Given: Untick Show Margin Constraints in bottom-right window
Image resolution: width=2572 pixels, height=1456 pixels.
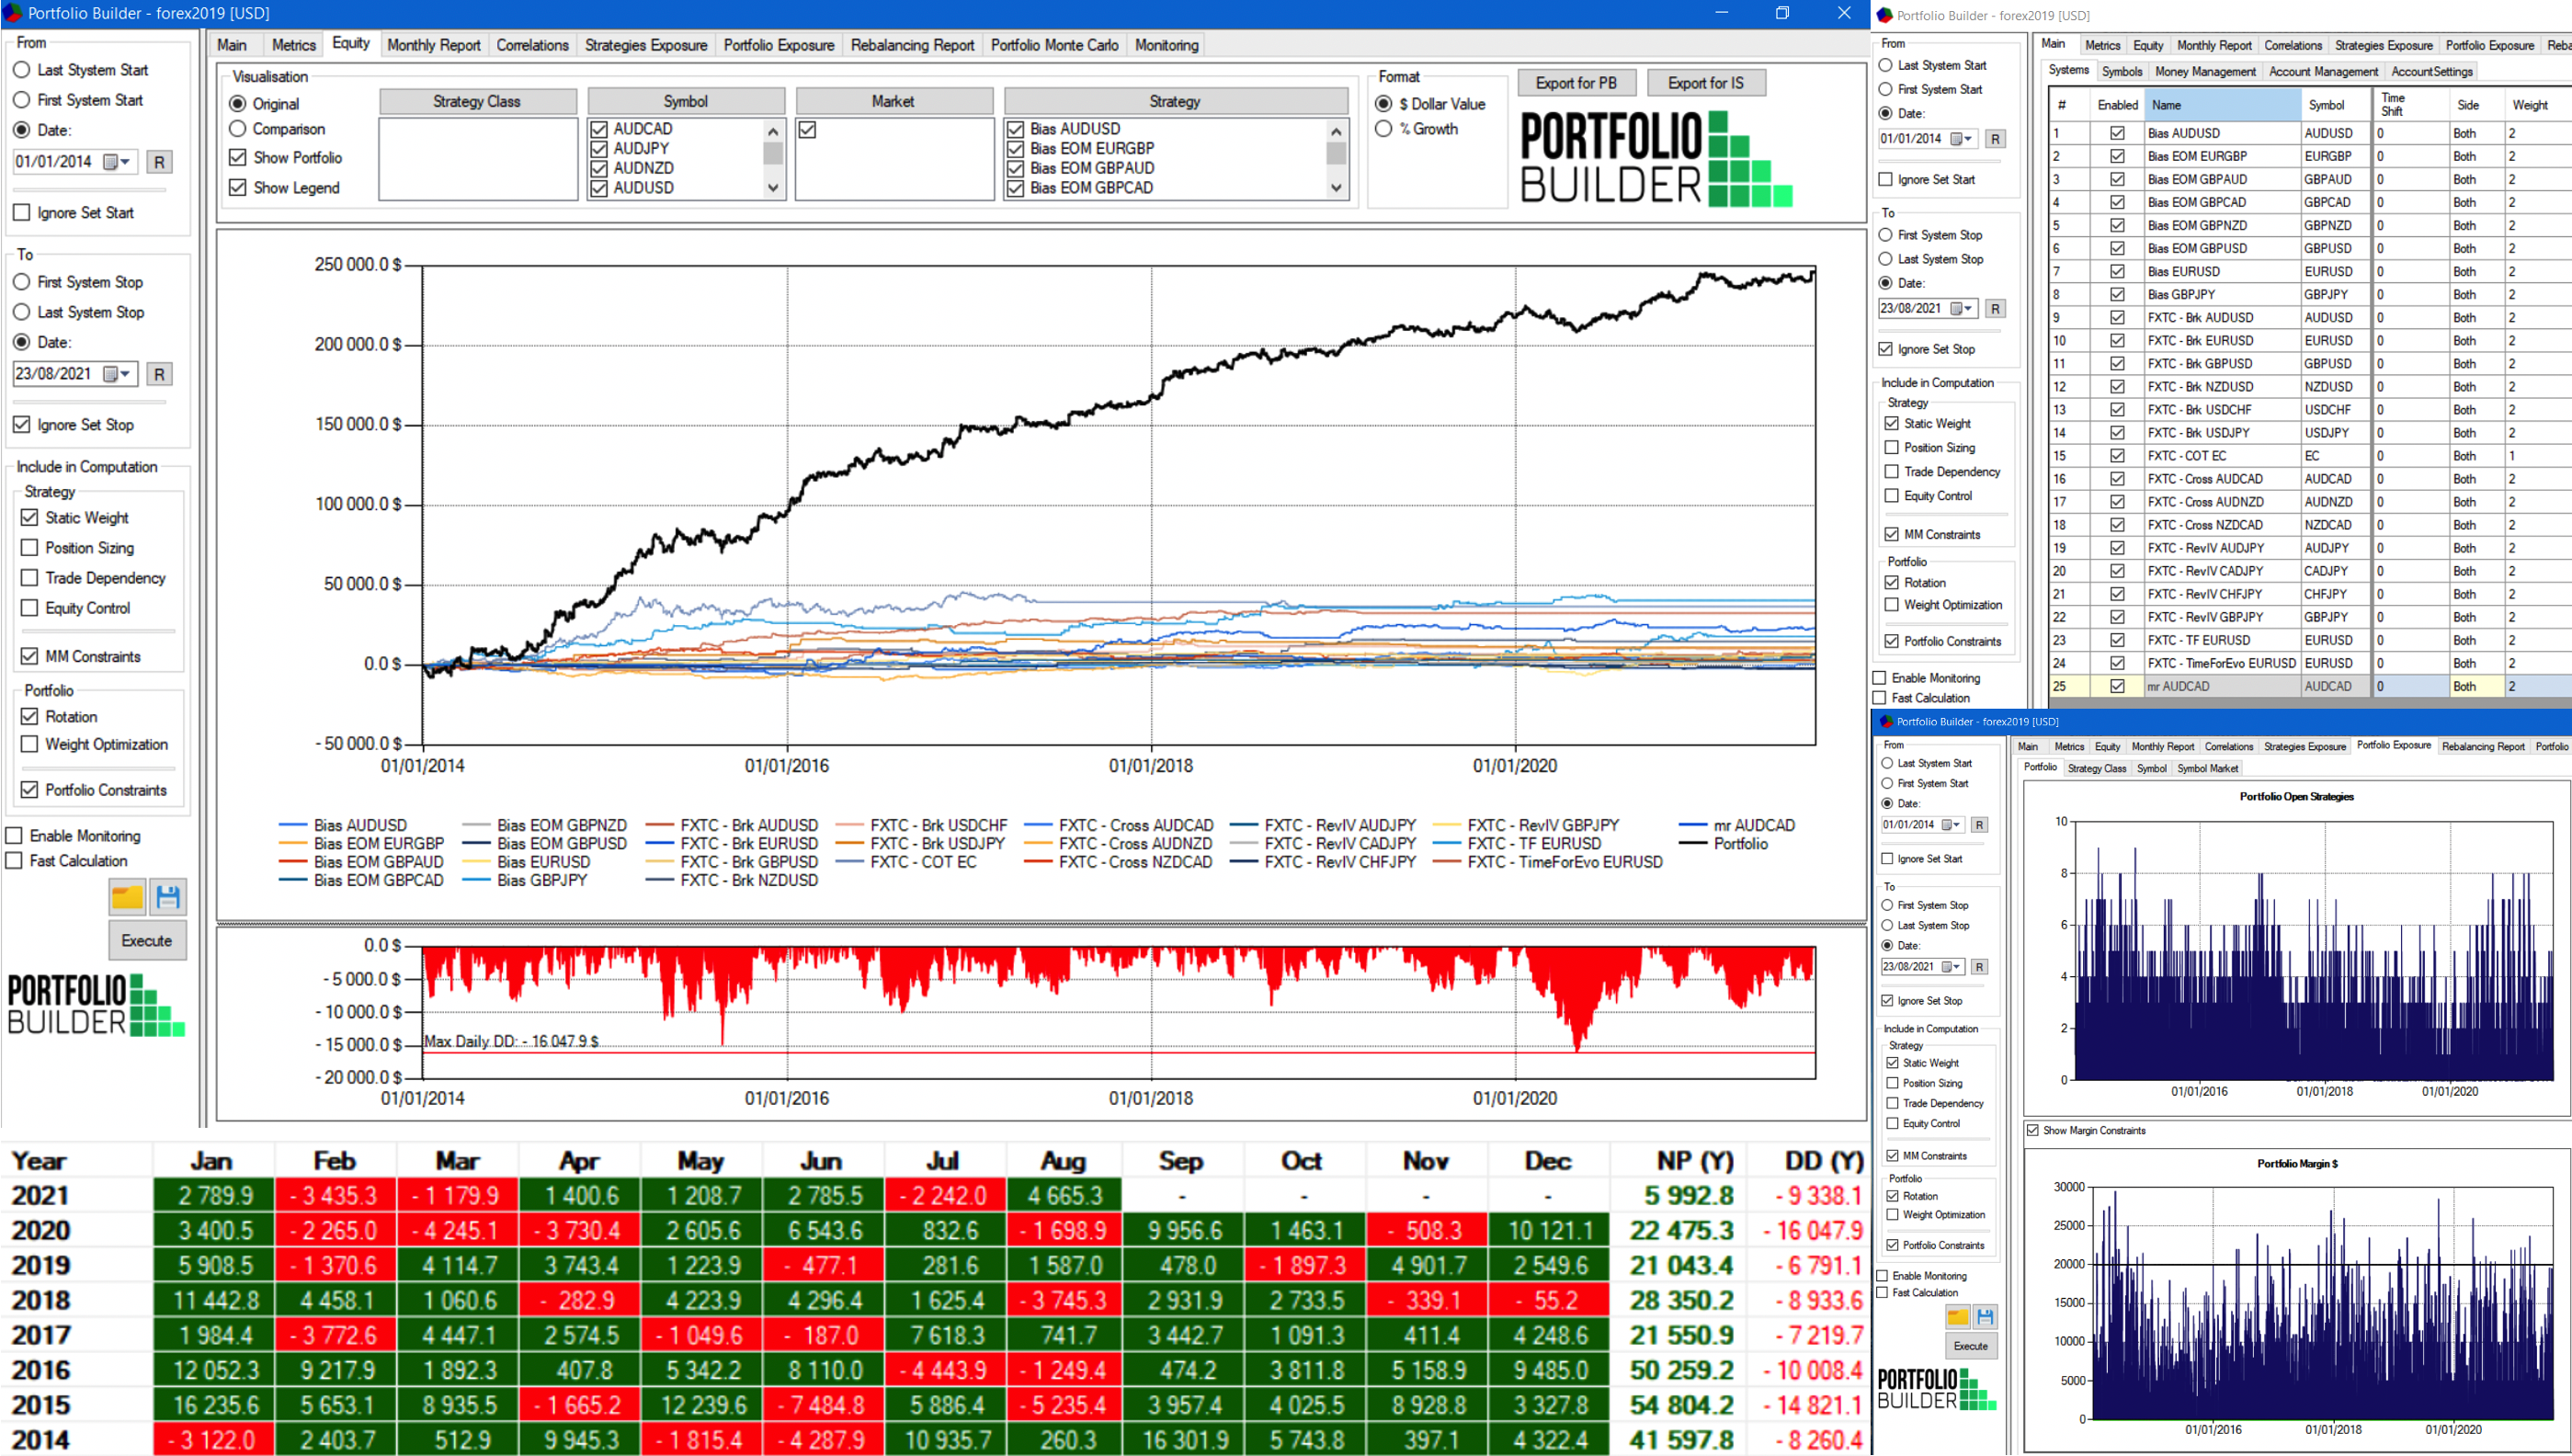Looking at the screenshot, I should click(2032, 1130).
